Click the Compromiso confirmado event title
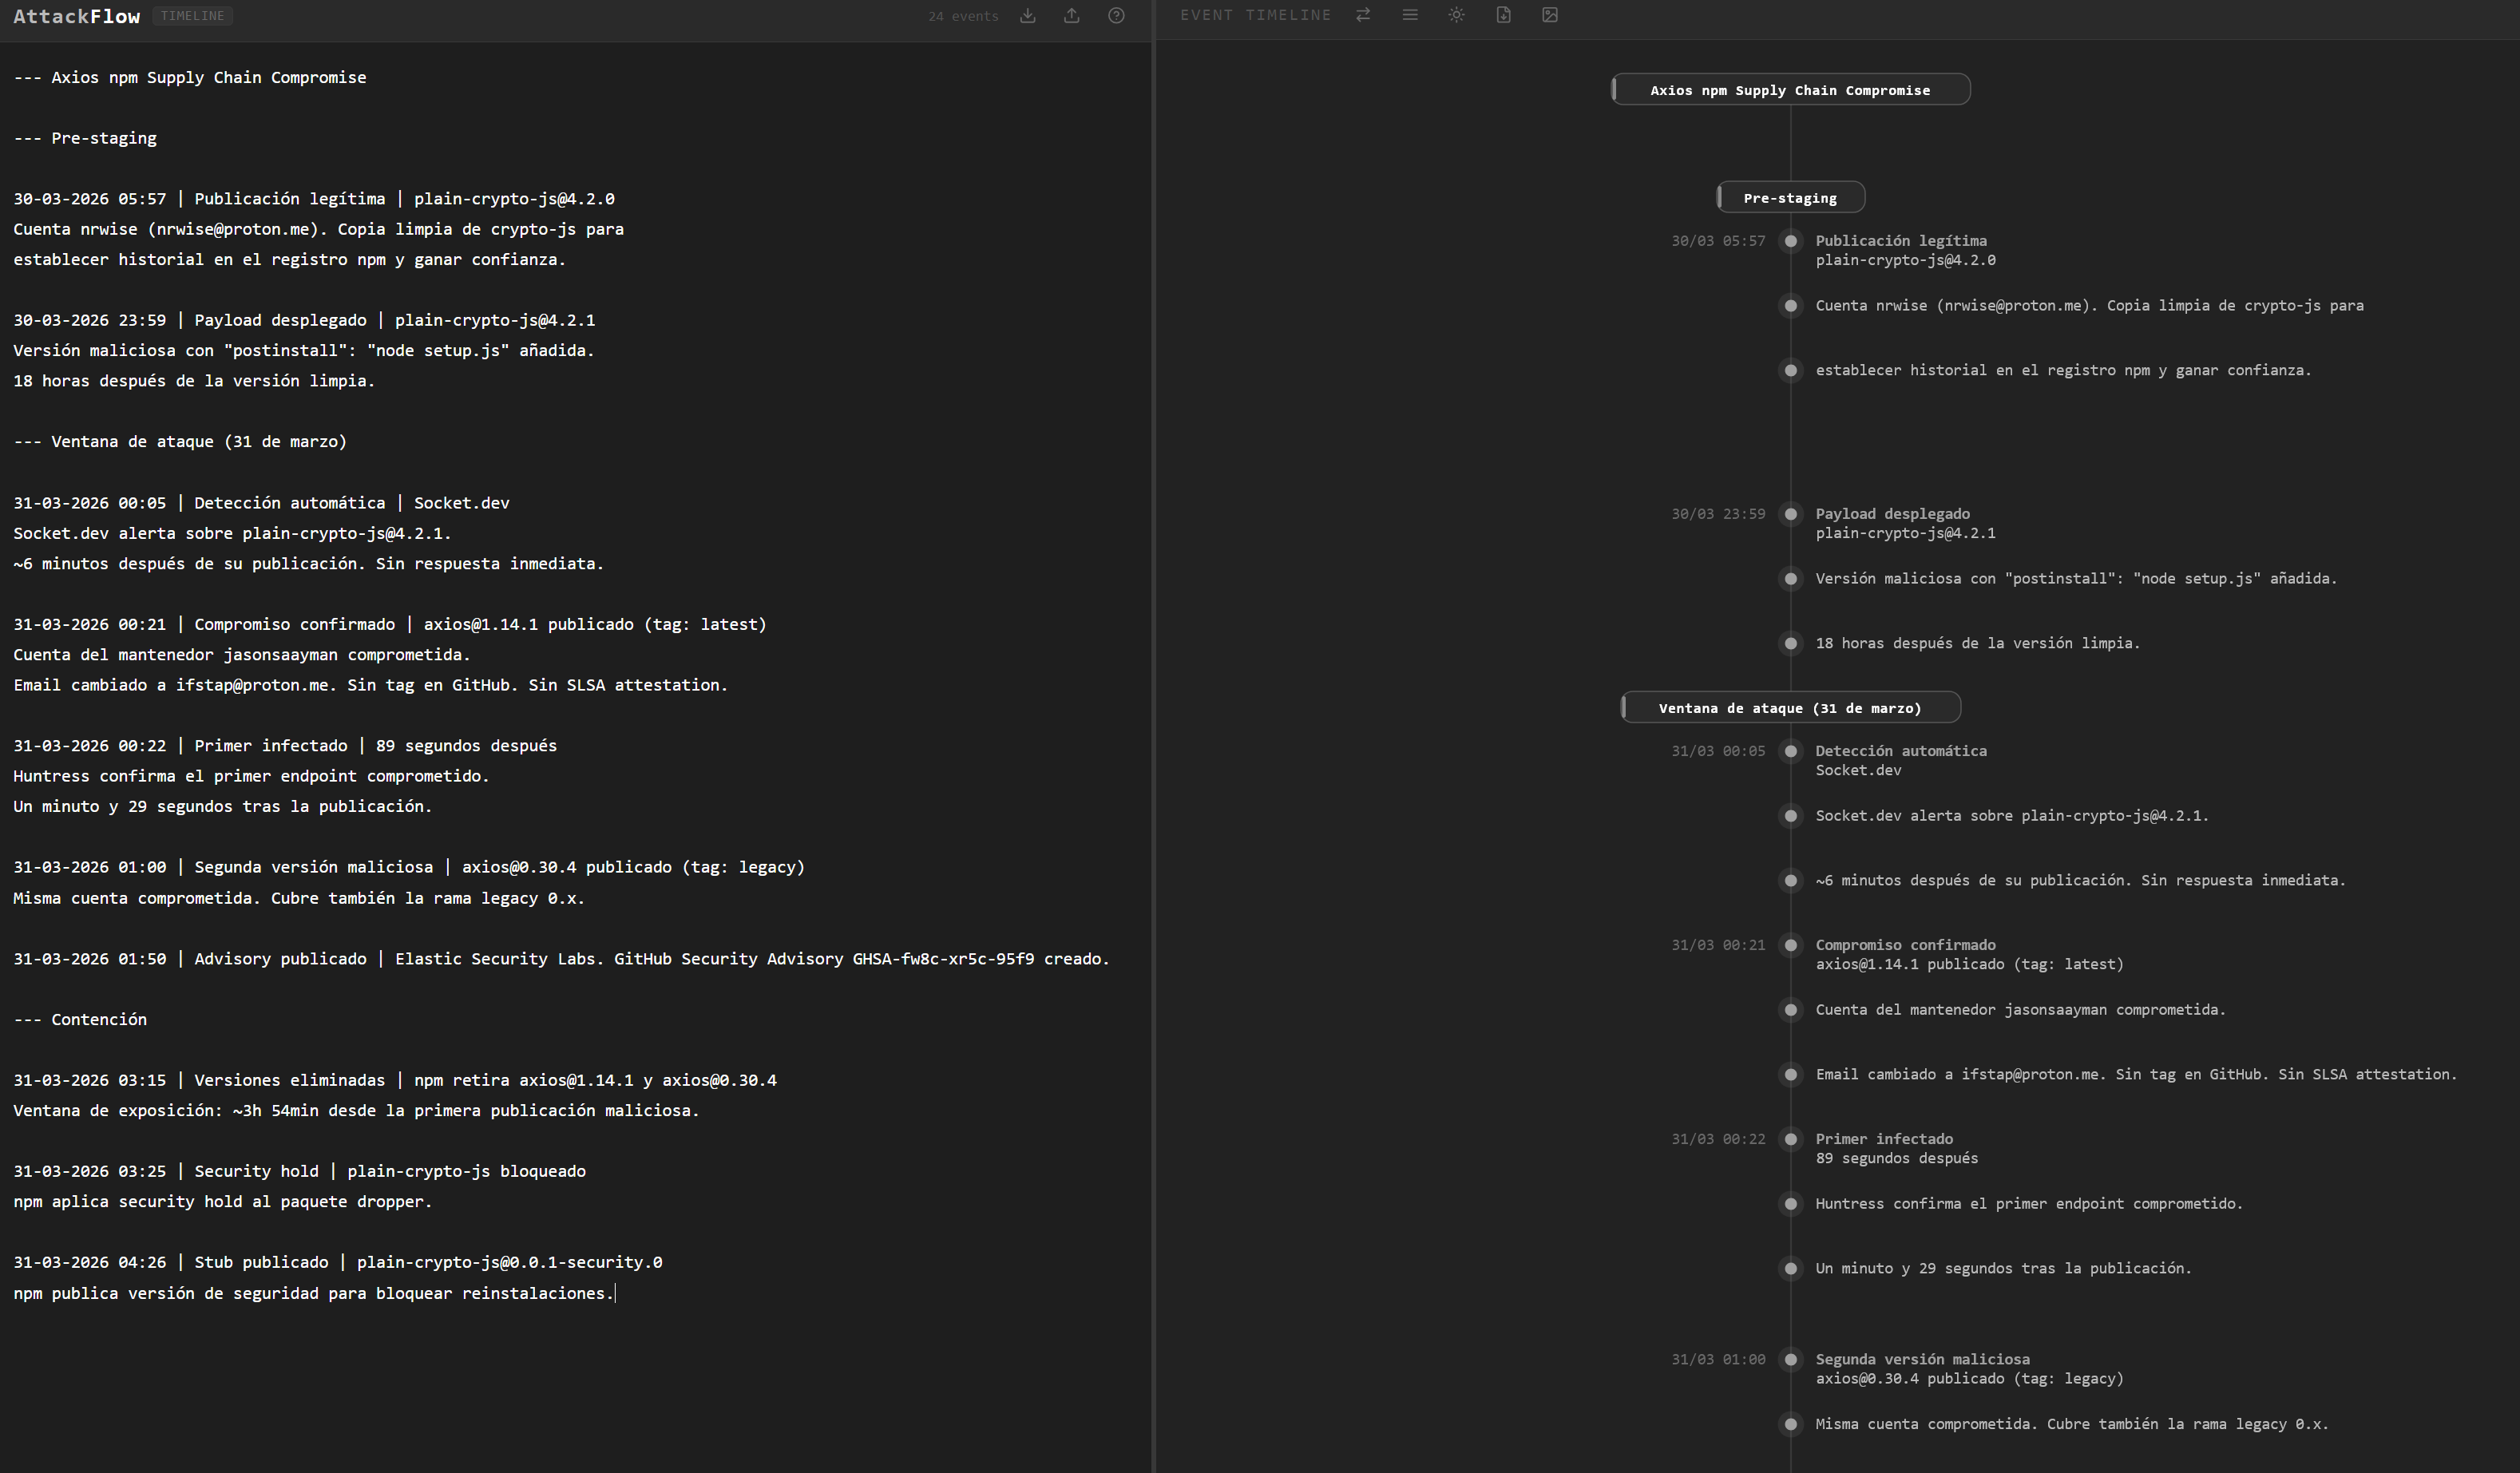Viewport: 2520px width, 1473px height. coord(1904,945)
